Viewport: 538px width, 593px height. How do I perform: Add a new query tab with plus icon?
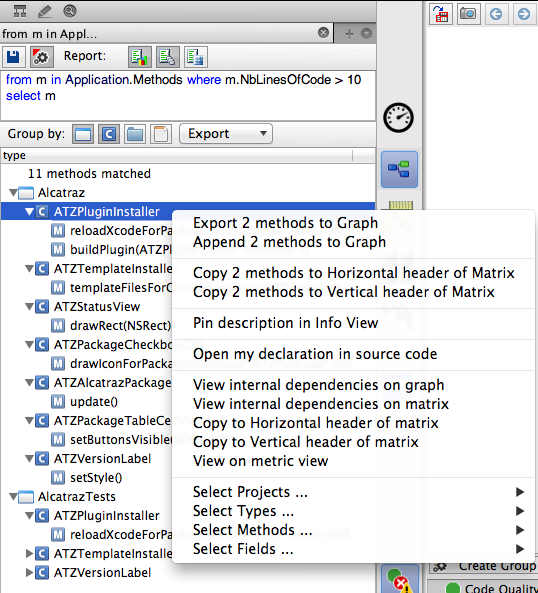[x=349, y=34]
